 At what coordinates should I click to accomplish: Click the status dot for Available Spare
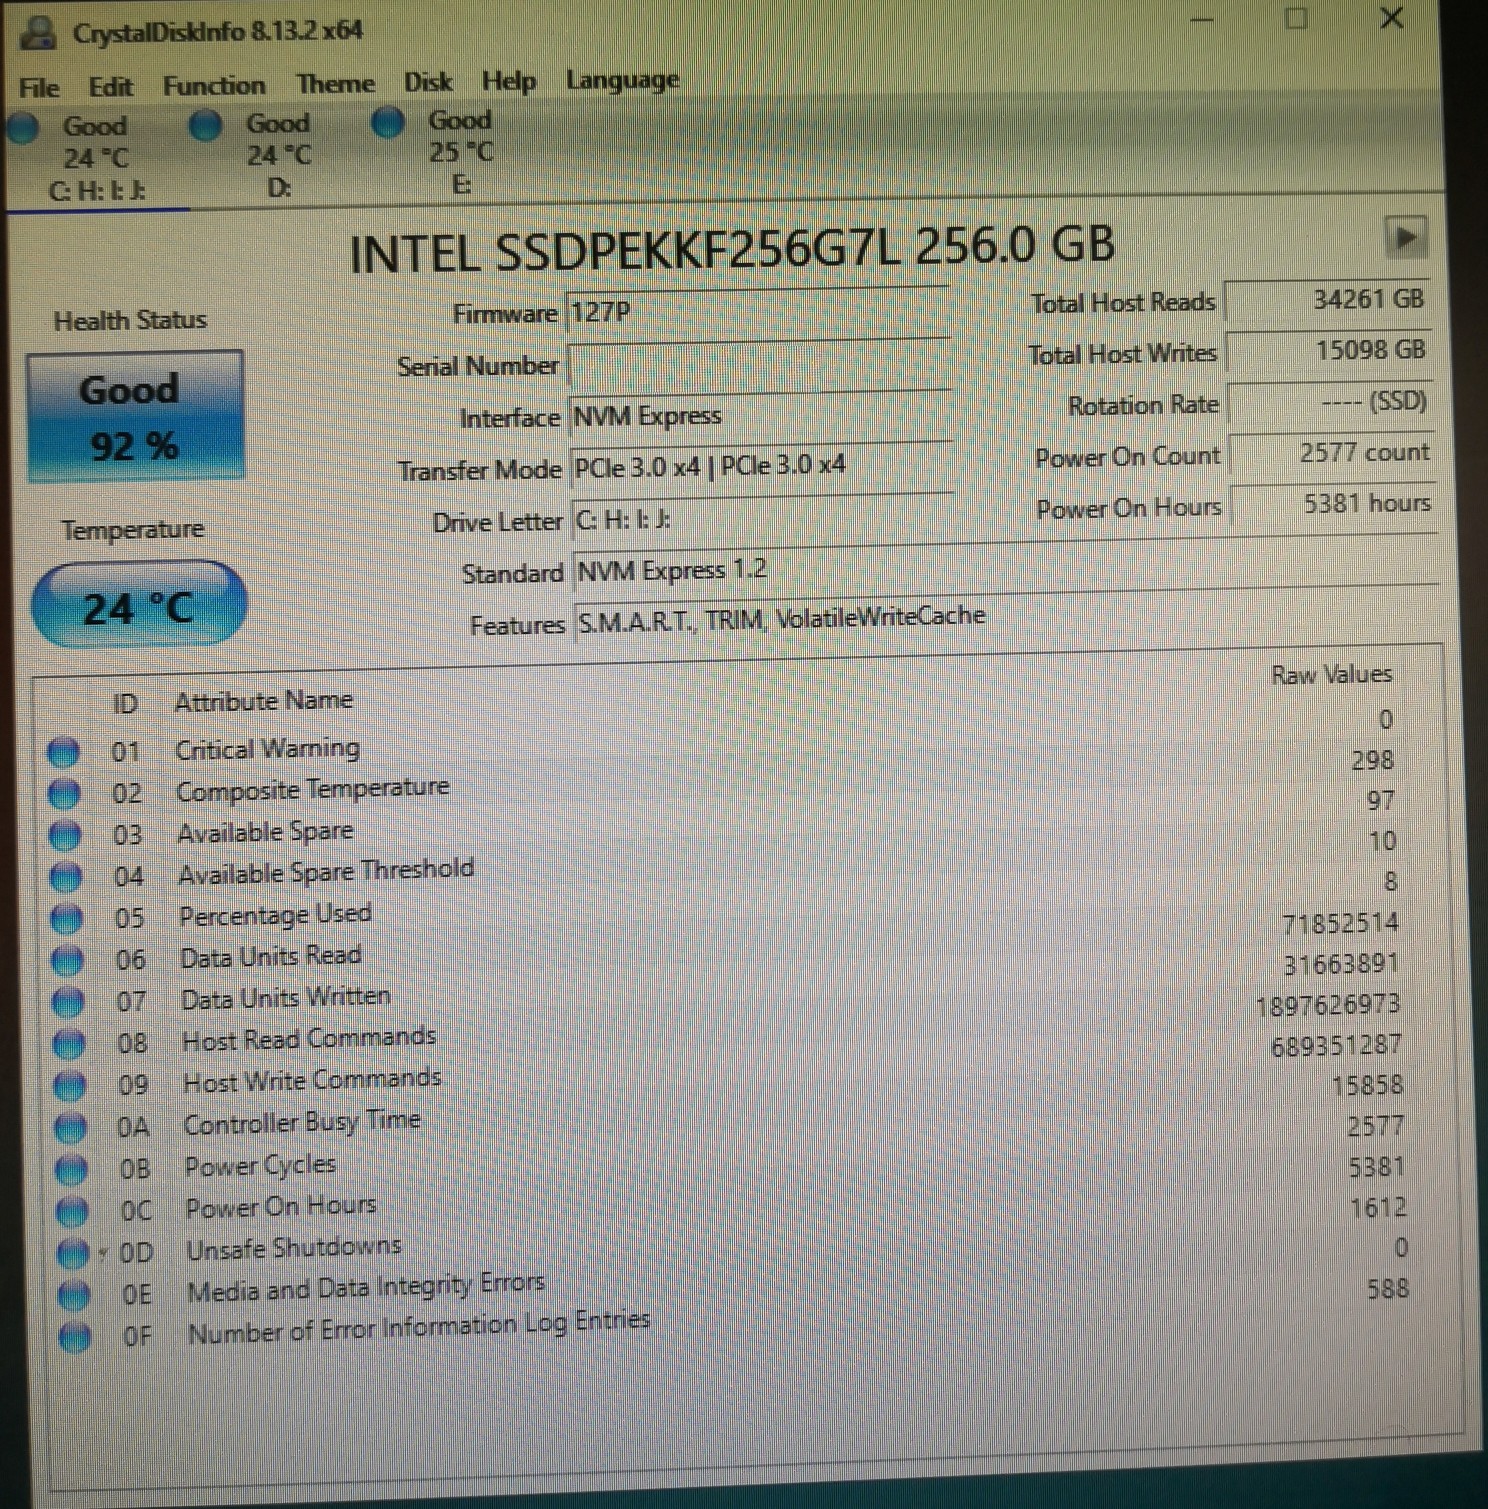66,835
